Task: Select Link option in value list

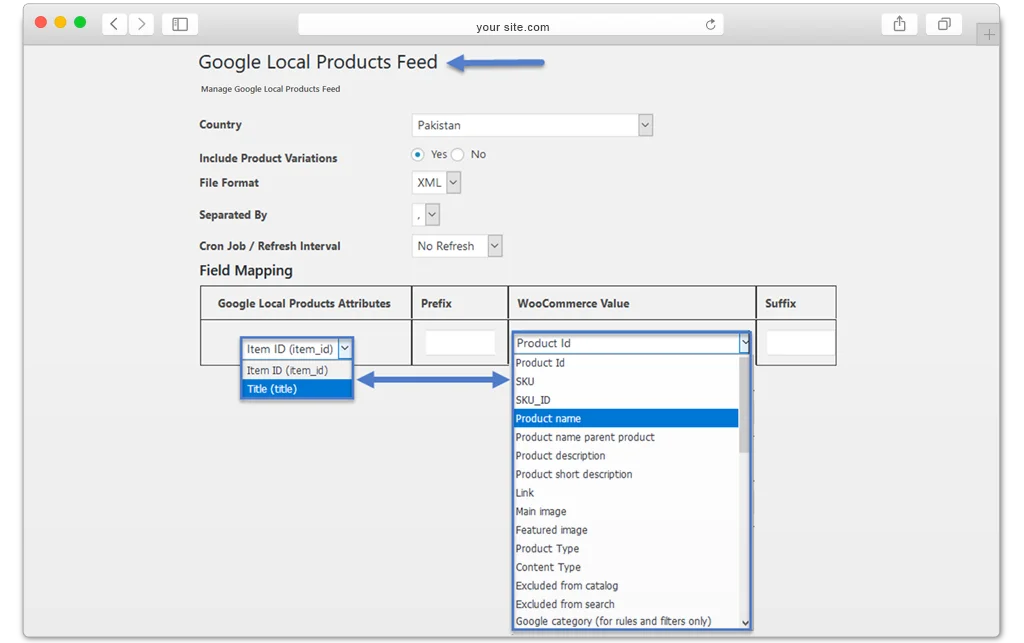Action: pos(626,493)
